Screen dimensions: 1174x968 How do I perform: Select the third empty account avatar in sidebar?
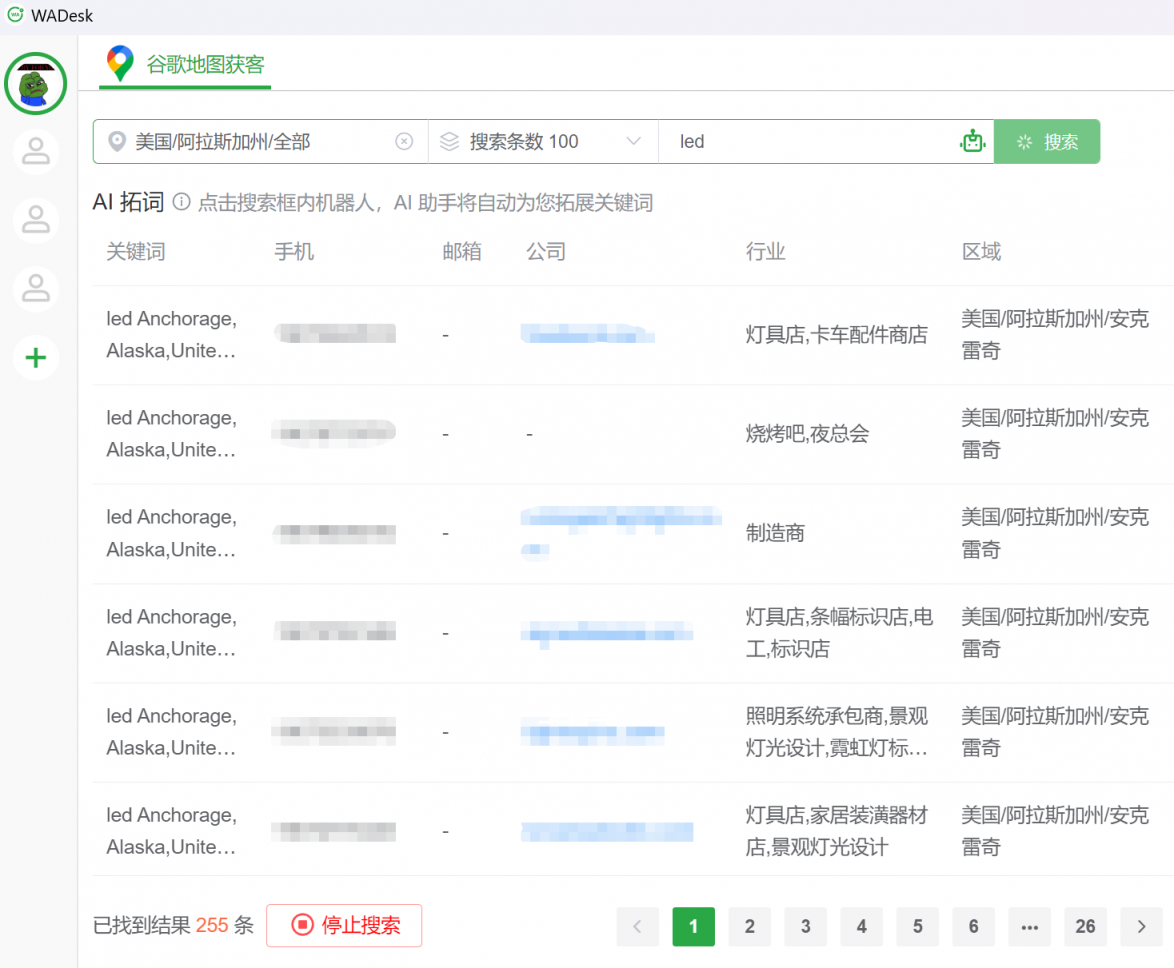(x=36, y=288)
